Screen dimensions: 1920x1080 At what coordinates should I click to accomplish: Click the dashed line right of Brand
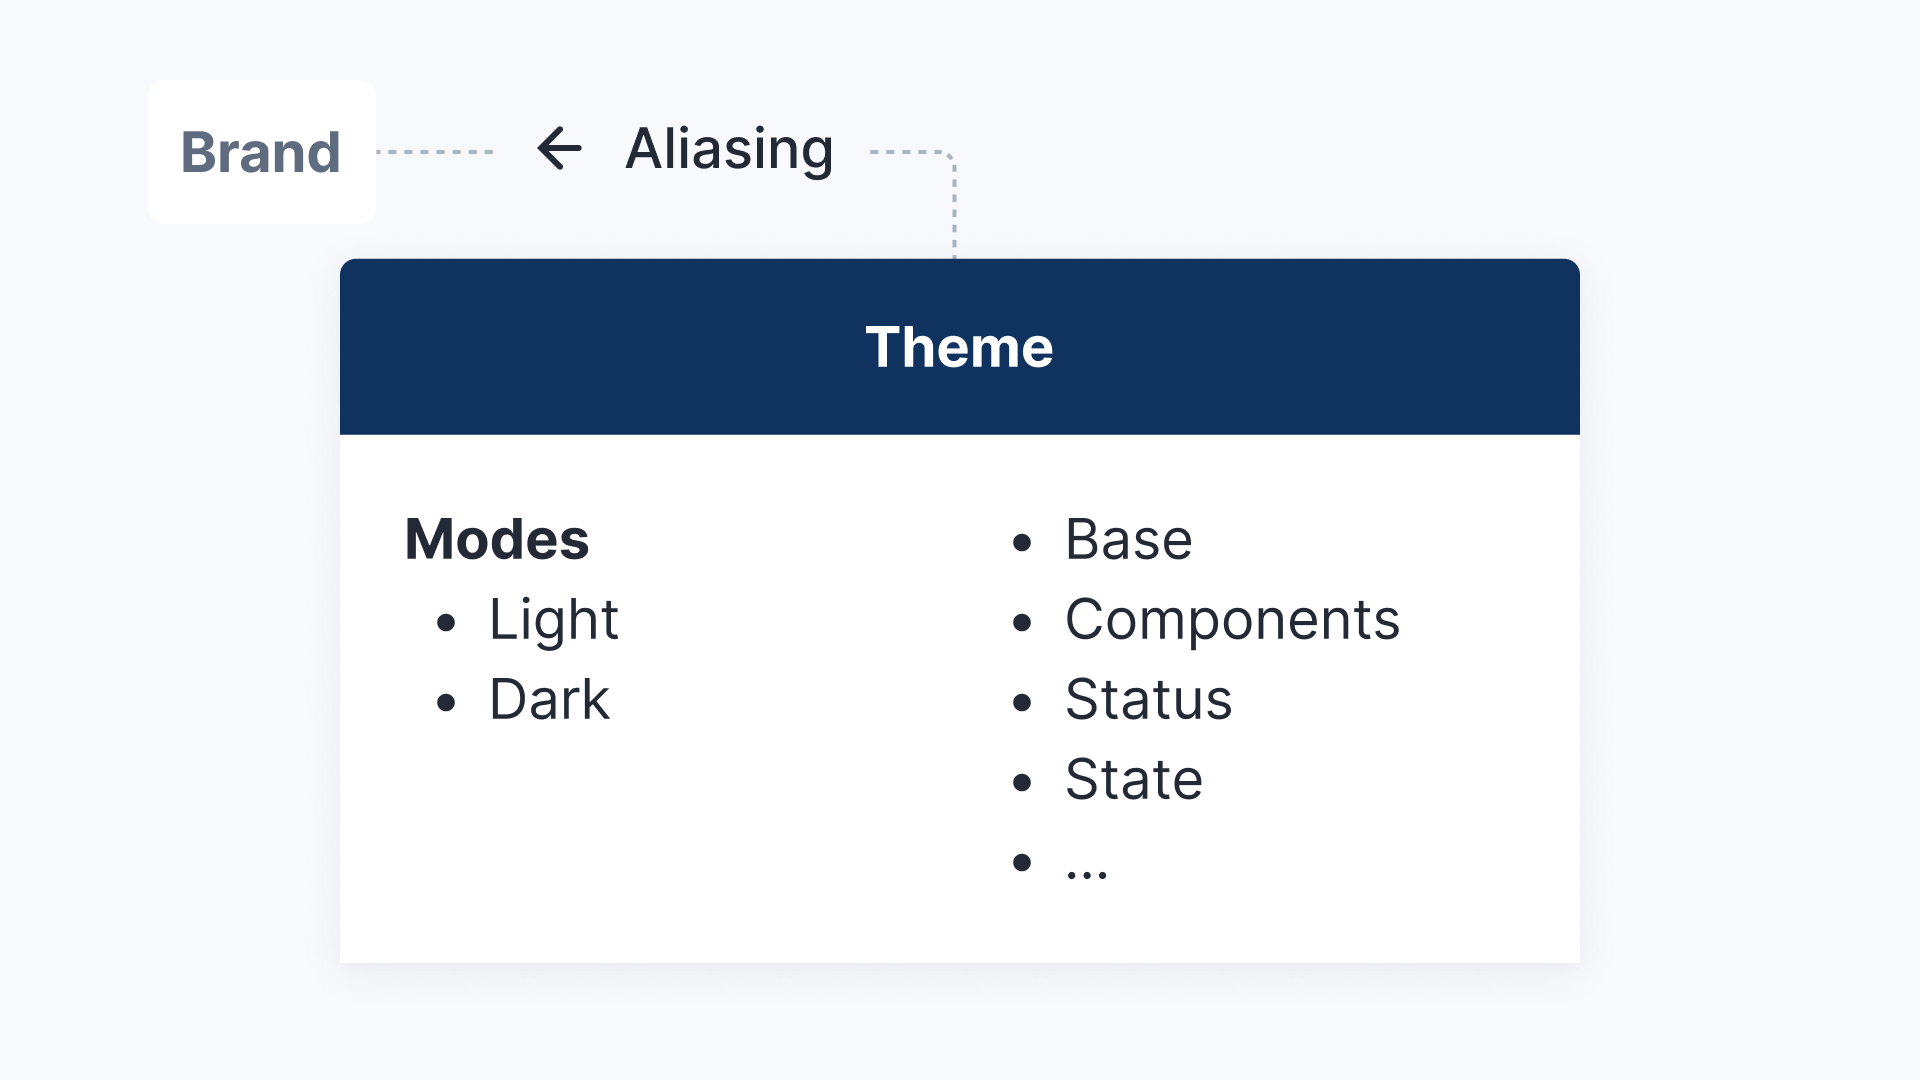[435, 152]
